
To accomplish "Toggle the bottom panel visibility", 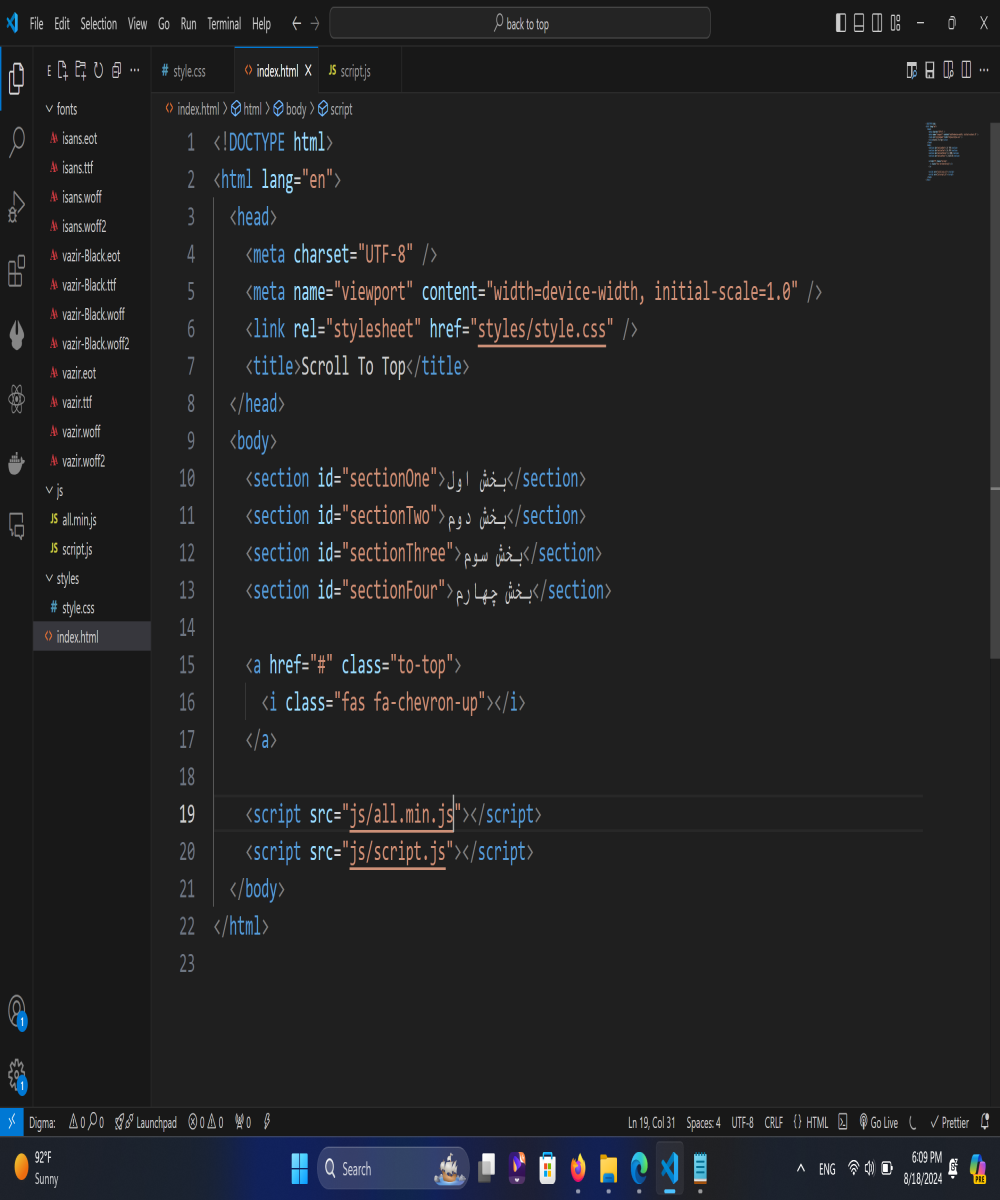I will (x=859, y=23).
